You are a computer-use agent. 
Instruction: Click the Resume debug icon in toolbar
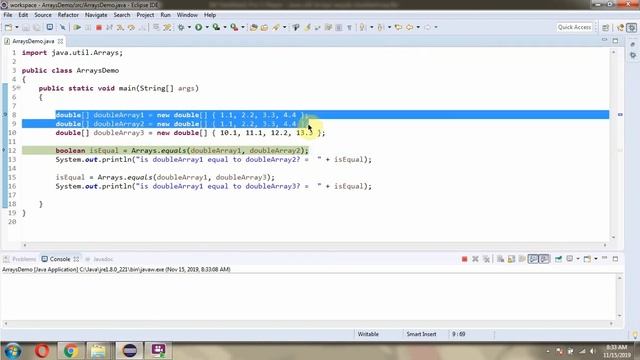77,27
